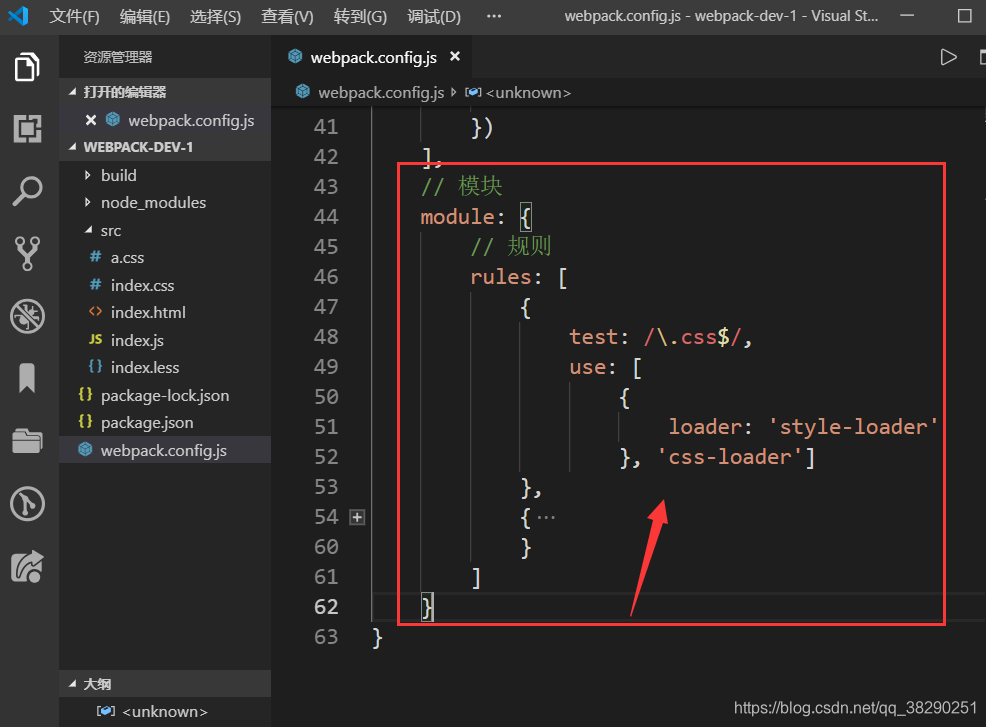Image resolution: width=986 pixels, height=727 pixels.
Task: Minimize the VS Code window
Action: (x=907, y=16)
